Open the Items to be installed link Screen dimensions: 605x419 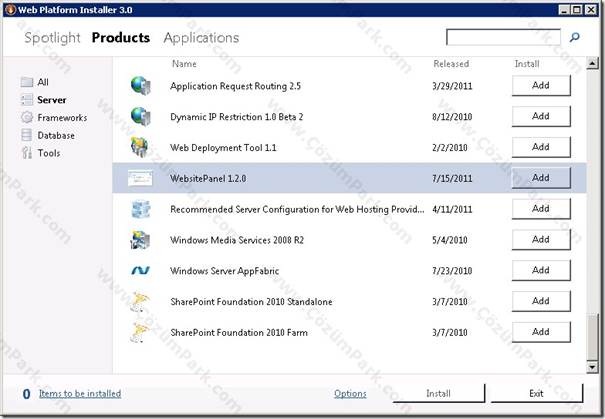click(80, 394)
